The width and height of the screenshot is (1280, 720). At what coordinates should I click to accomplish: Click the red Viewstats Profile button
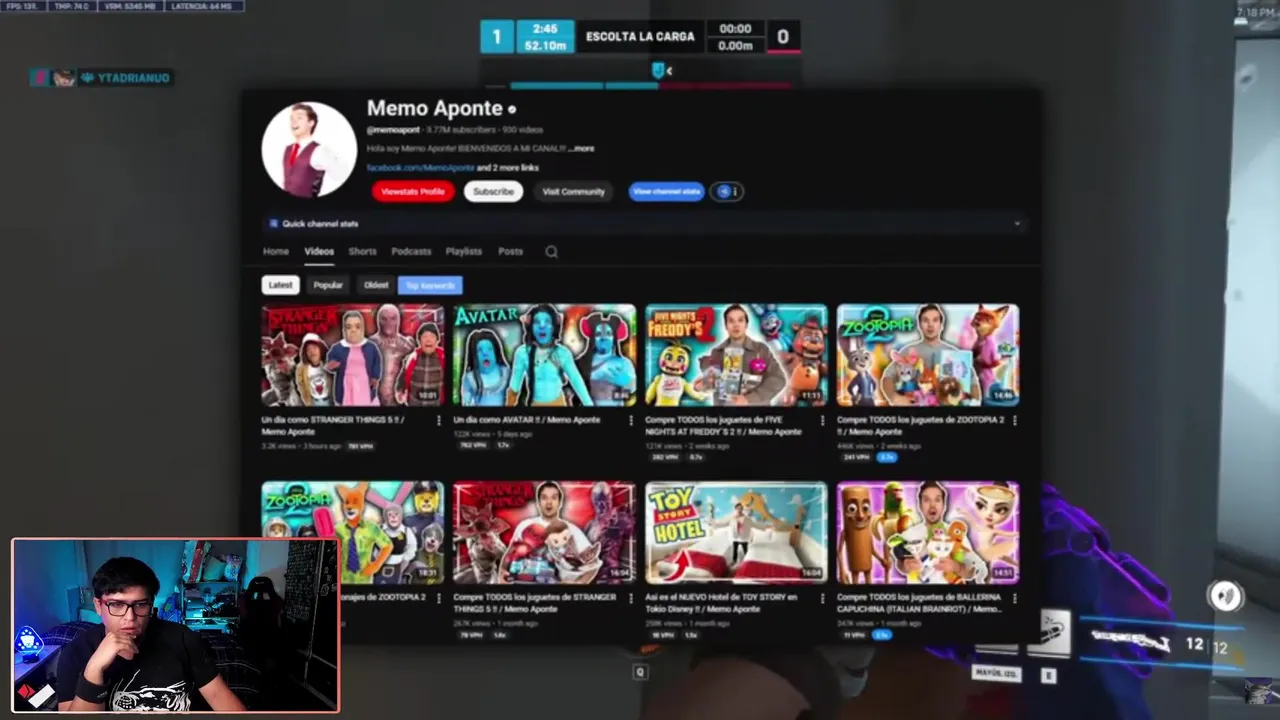tap(413, 191)
